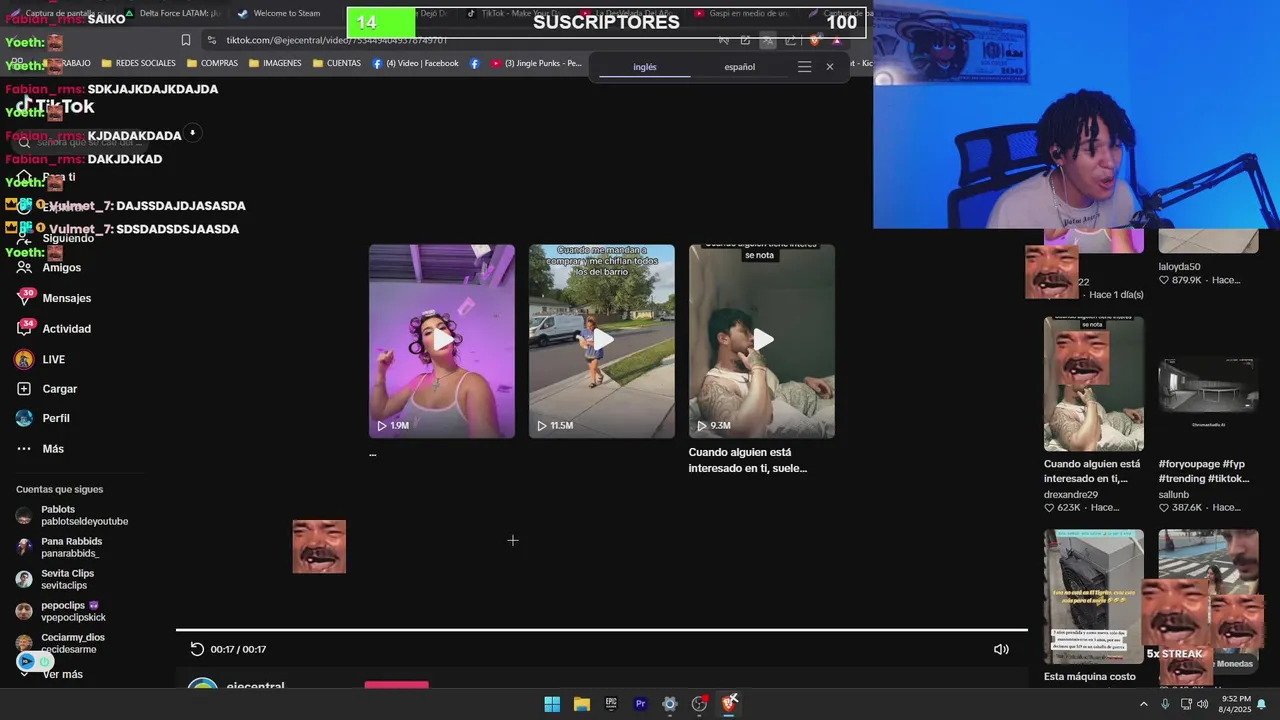Switch to 'Welcome to Steam' browser tab

(279, 13)
